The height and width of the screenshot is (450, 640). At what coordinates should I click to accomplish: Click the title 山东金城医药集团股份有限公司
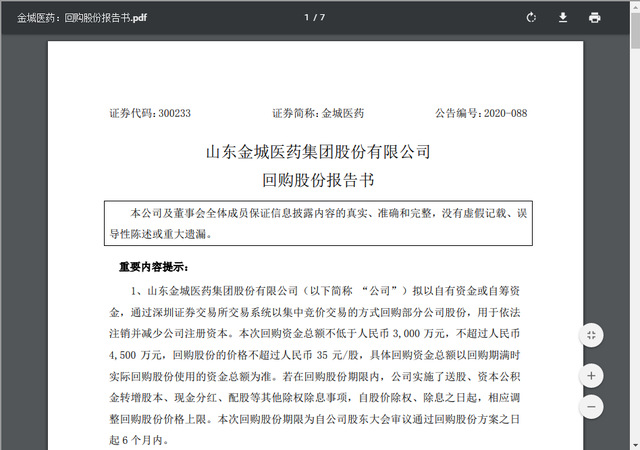[x=318, y=152]
